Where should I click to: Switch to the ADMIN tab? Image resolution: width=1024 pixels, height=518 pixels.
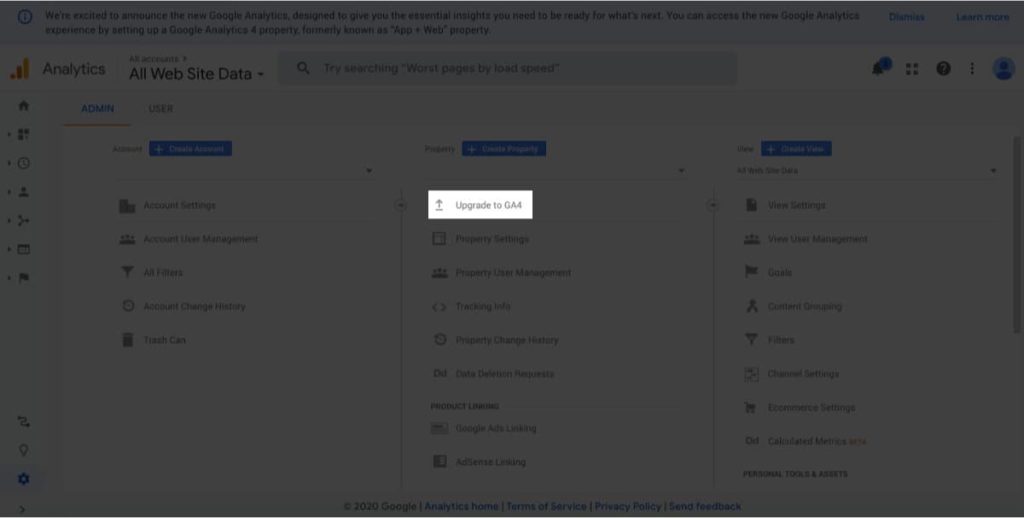click(x=97, y=108)
